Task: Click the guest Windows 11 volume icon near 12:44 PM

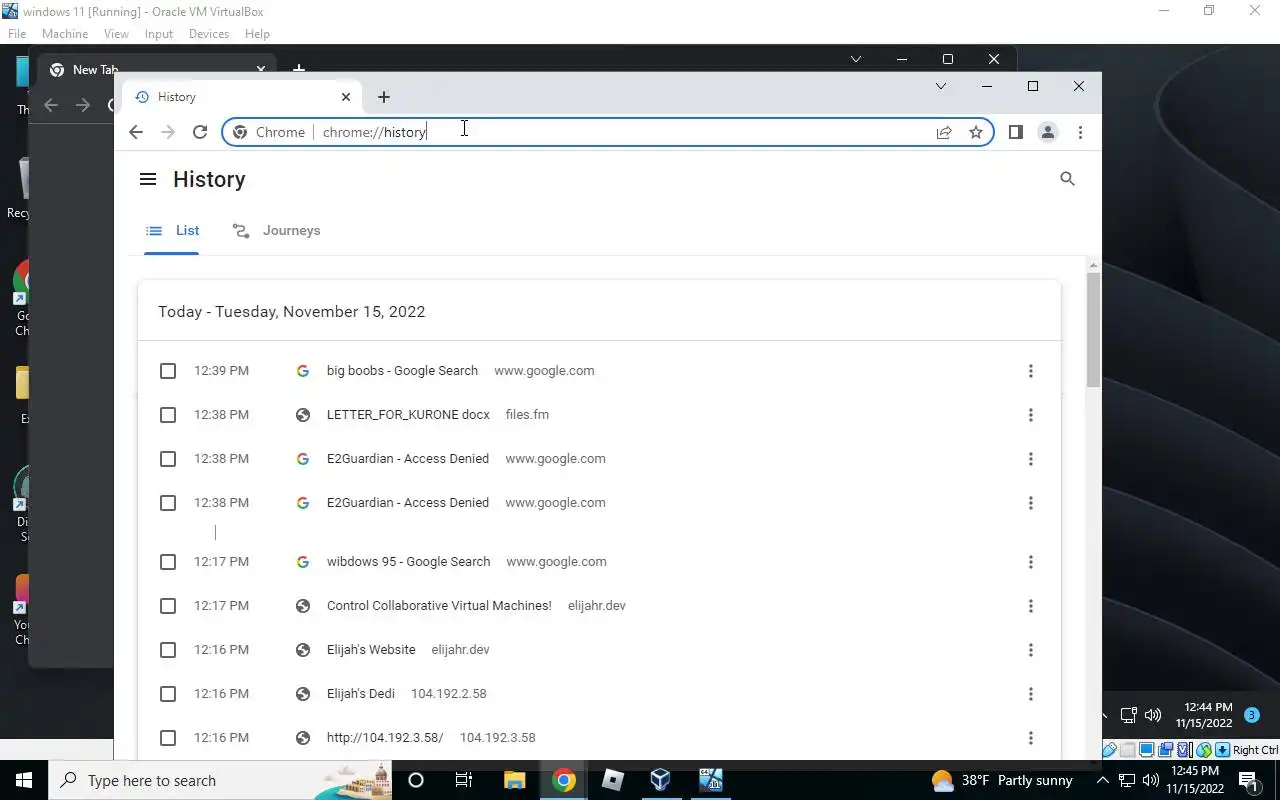Action: [x=1153, y=715]
